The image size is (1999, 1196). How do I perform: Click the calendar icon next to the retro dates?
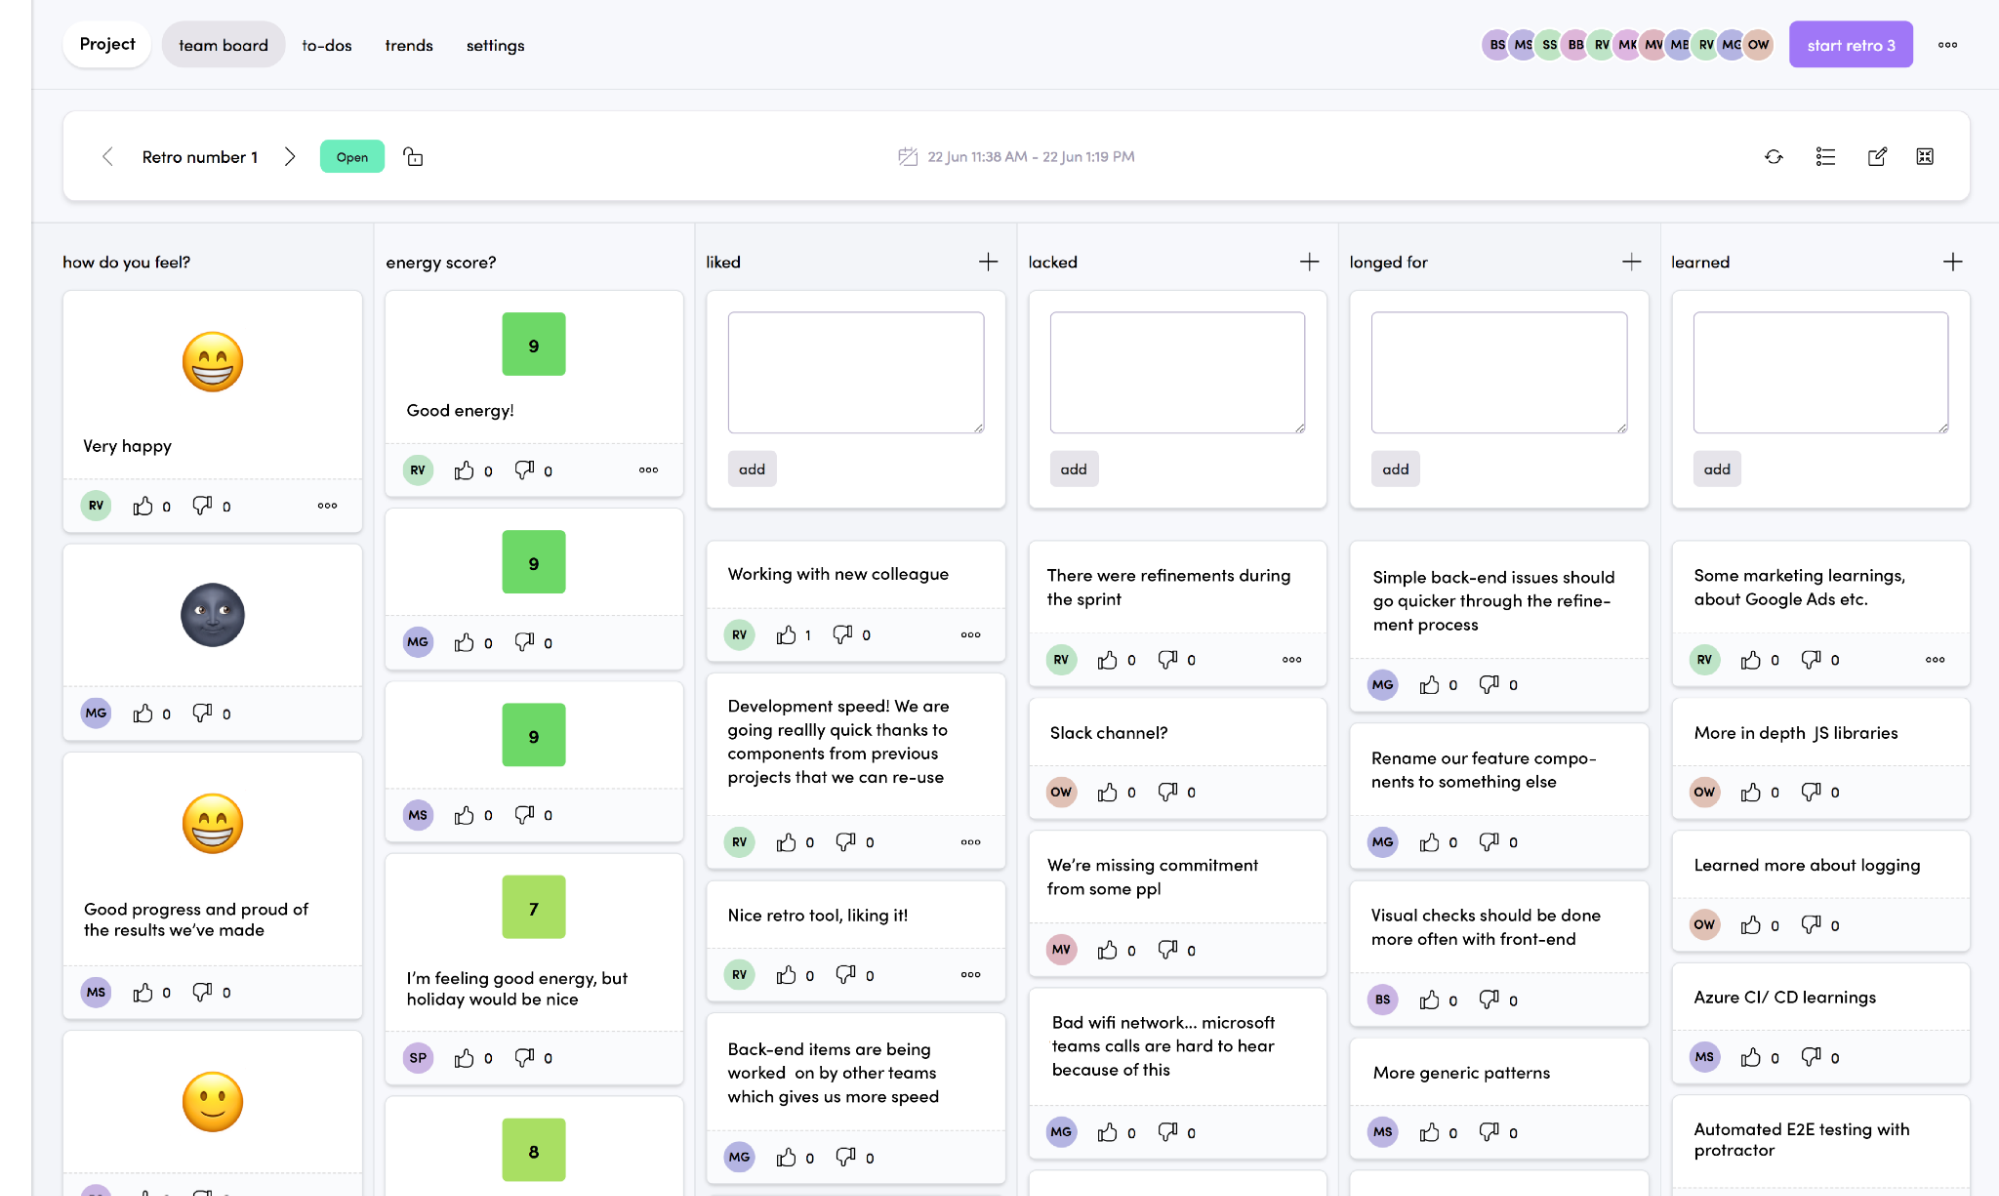point(906,156)
